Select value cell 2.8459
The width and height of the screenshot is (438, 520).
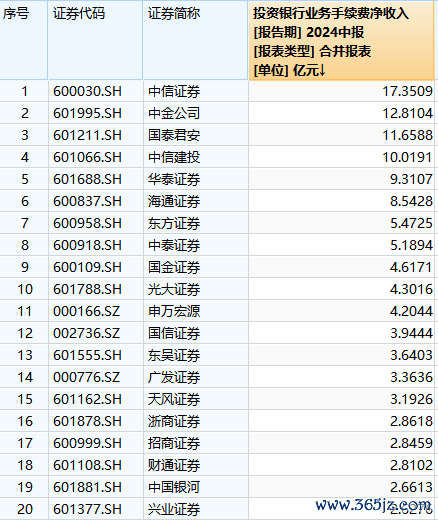tap(342, 443)
